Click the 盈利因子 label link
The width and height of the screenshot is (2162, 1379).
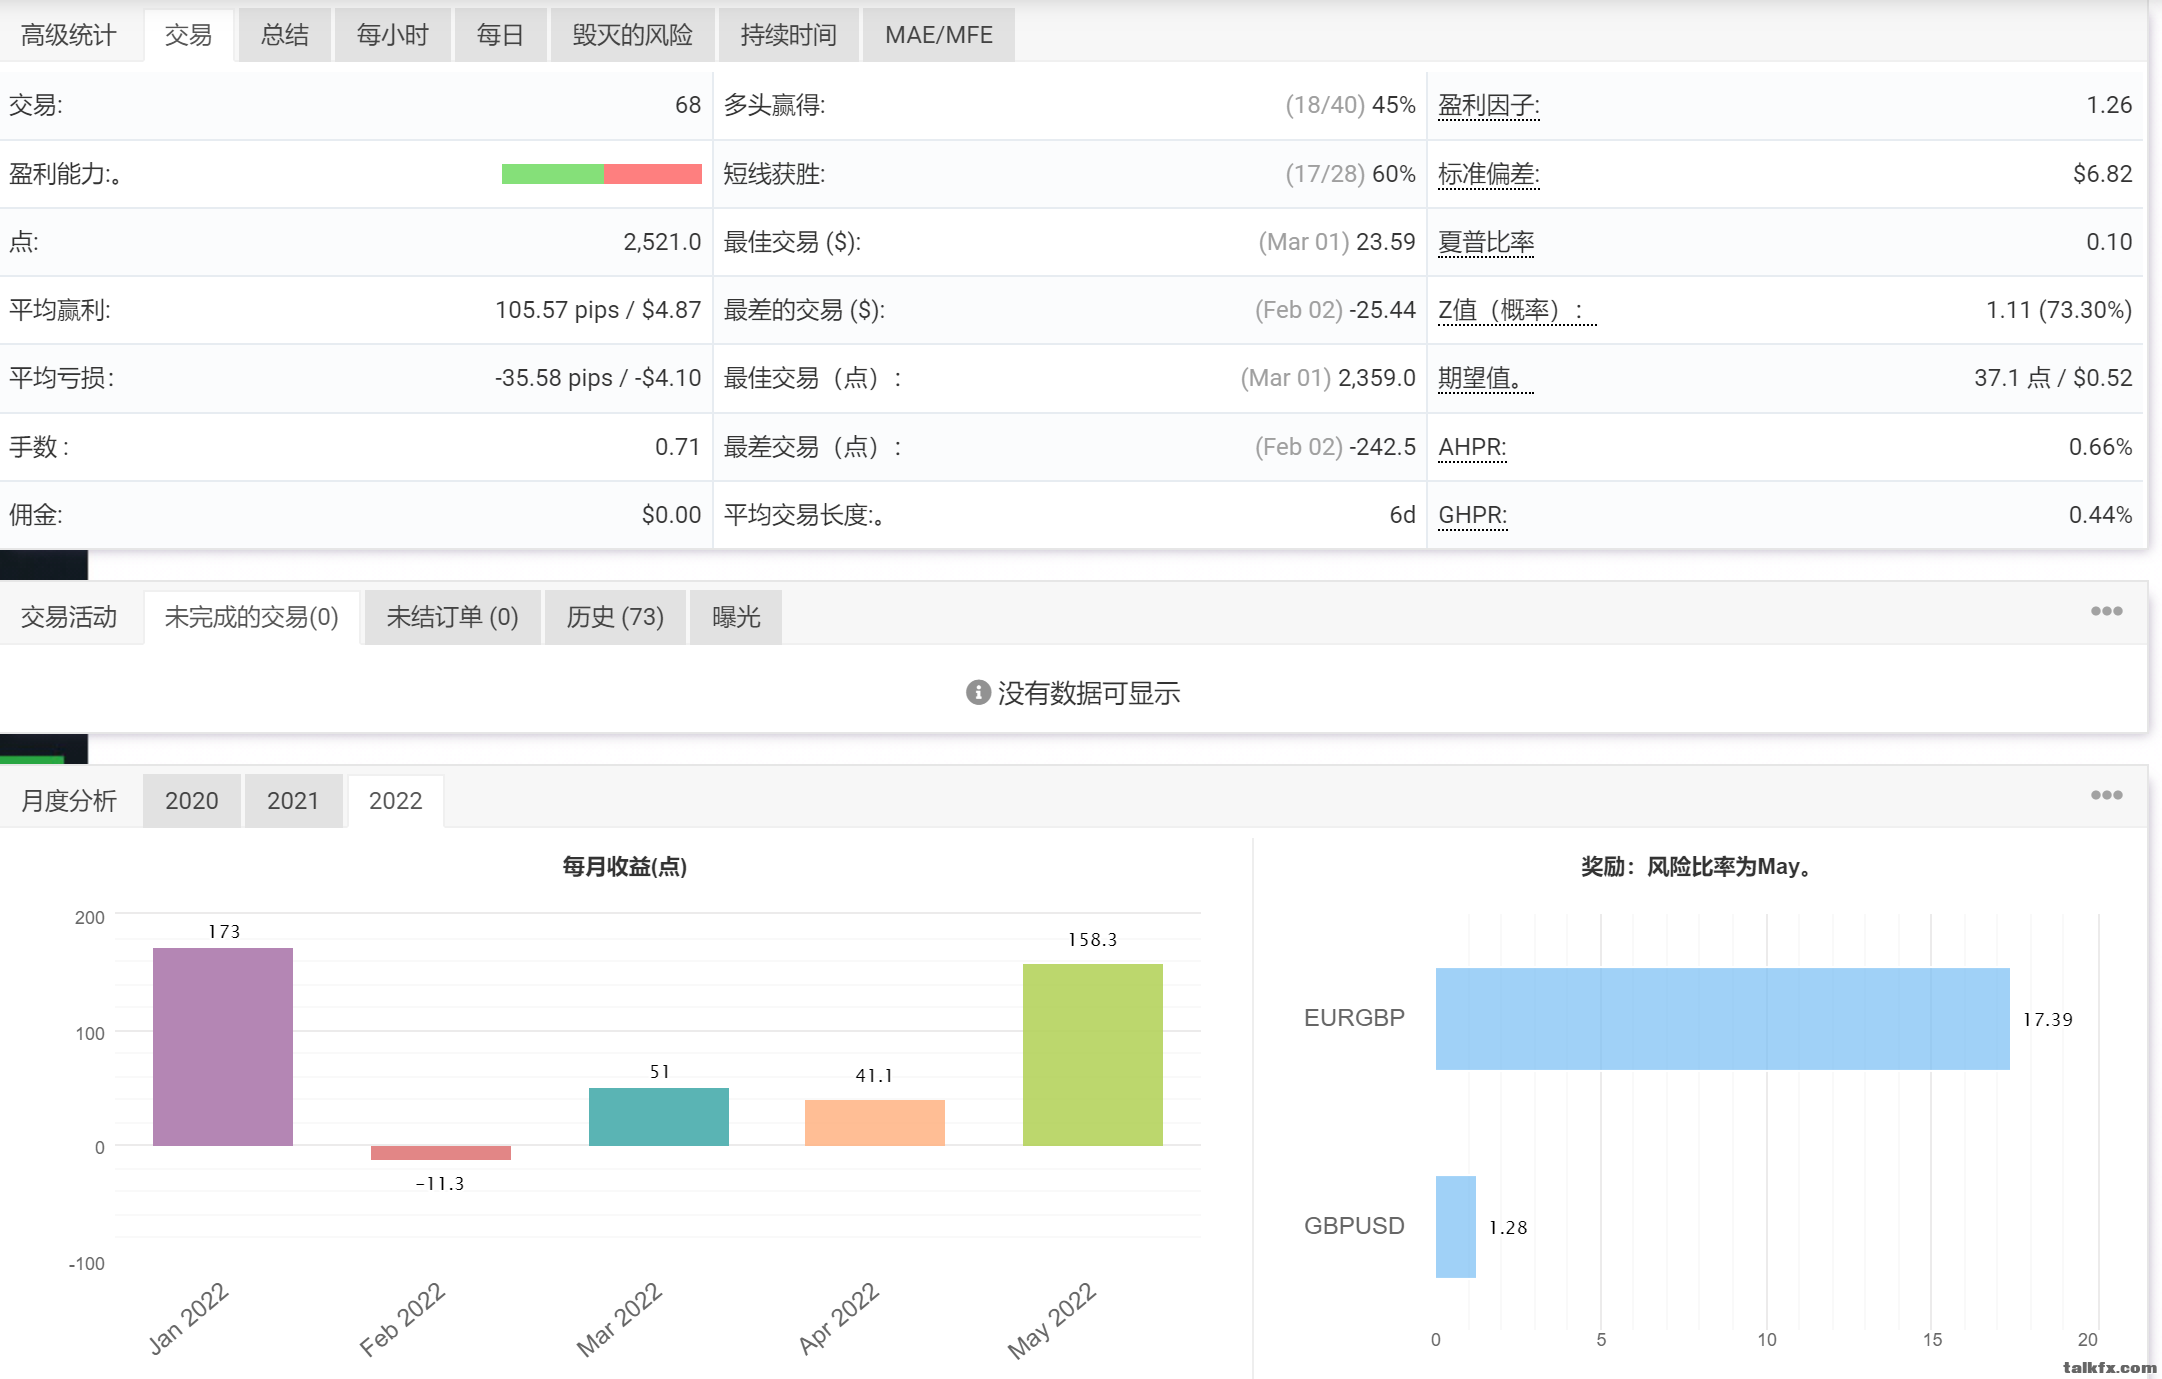[1489, 105]
